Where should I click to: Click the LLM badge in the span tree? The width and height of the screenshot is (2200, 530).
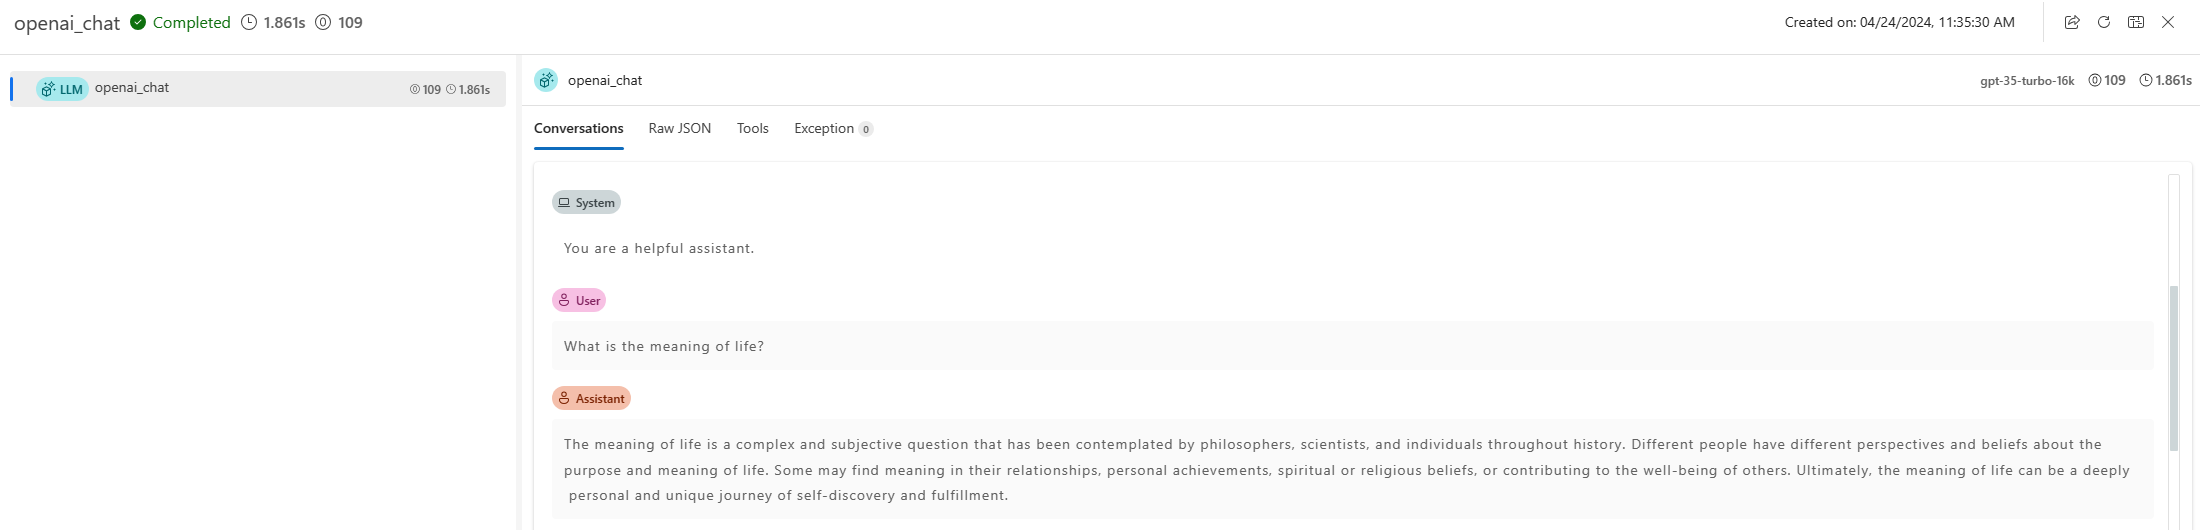coord(62,89)
